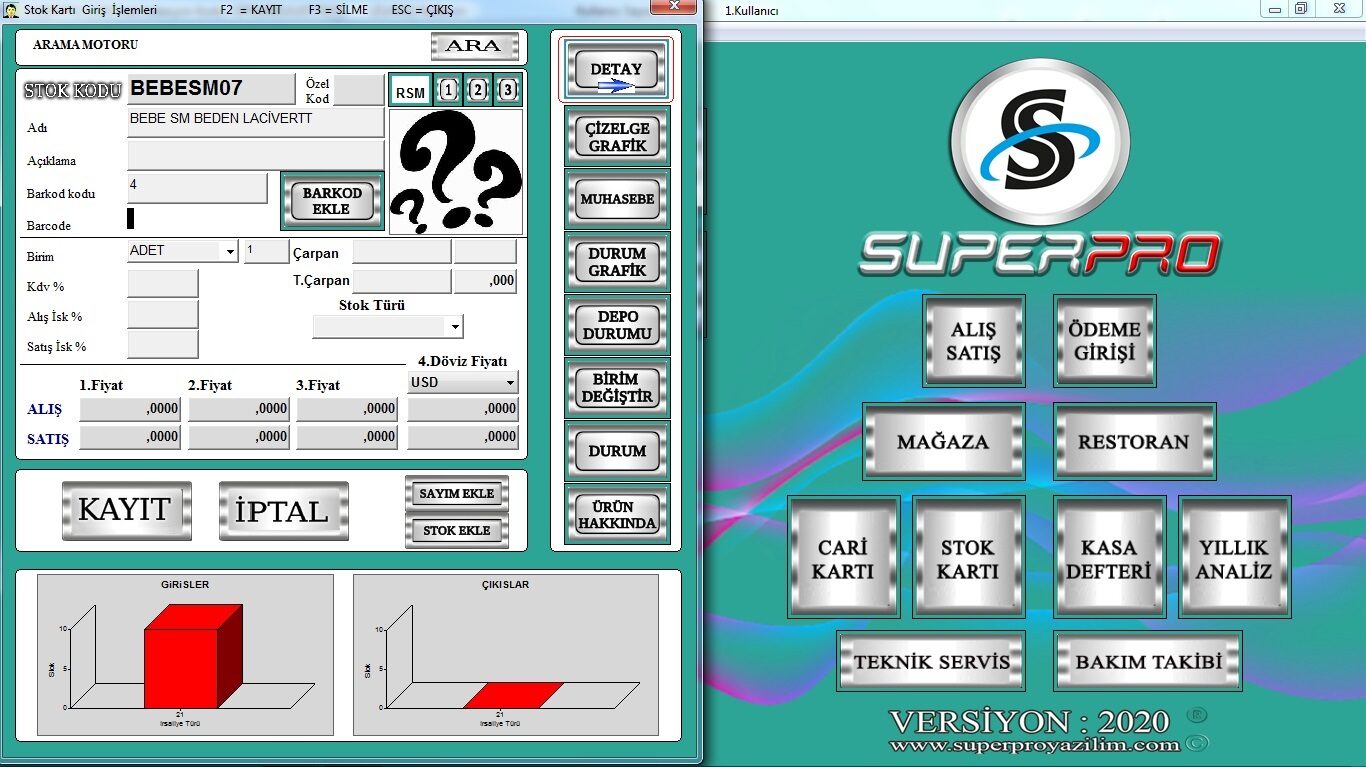Click the T.Çarpan input field
The image size is (1366, 767).
[x=401, y=282]
